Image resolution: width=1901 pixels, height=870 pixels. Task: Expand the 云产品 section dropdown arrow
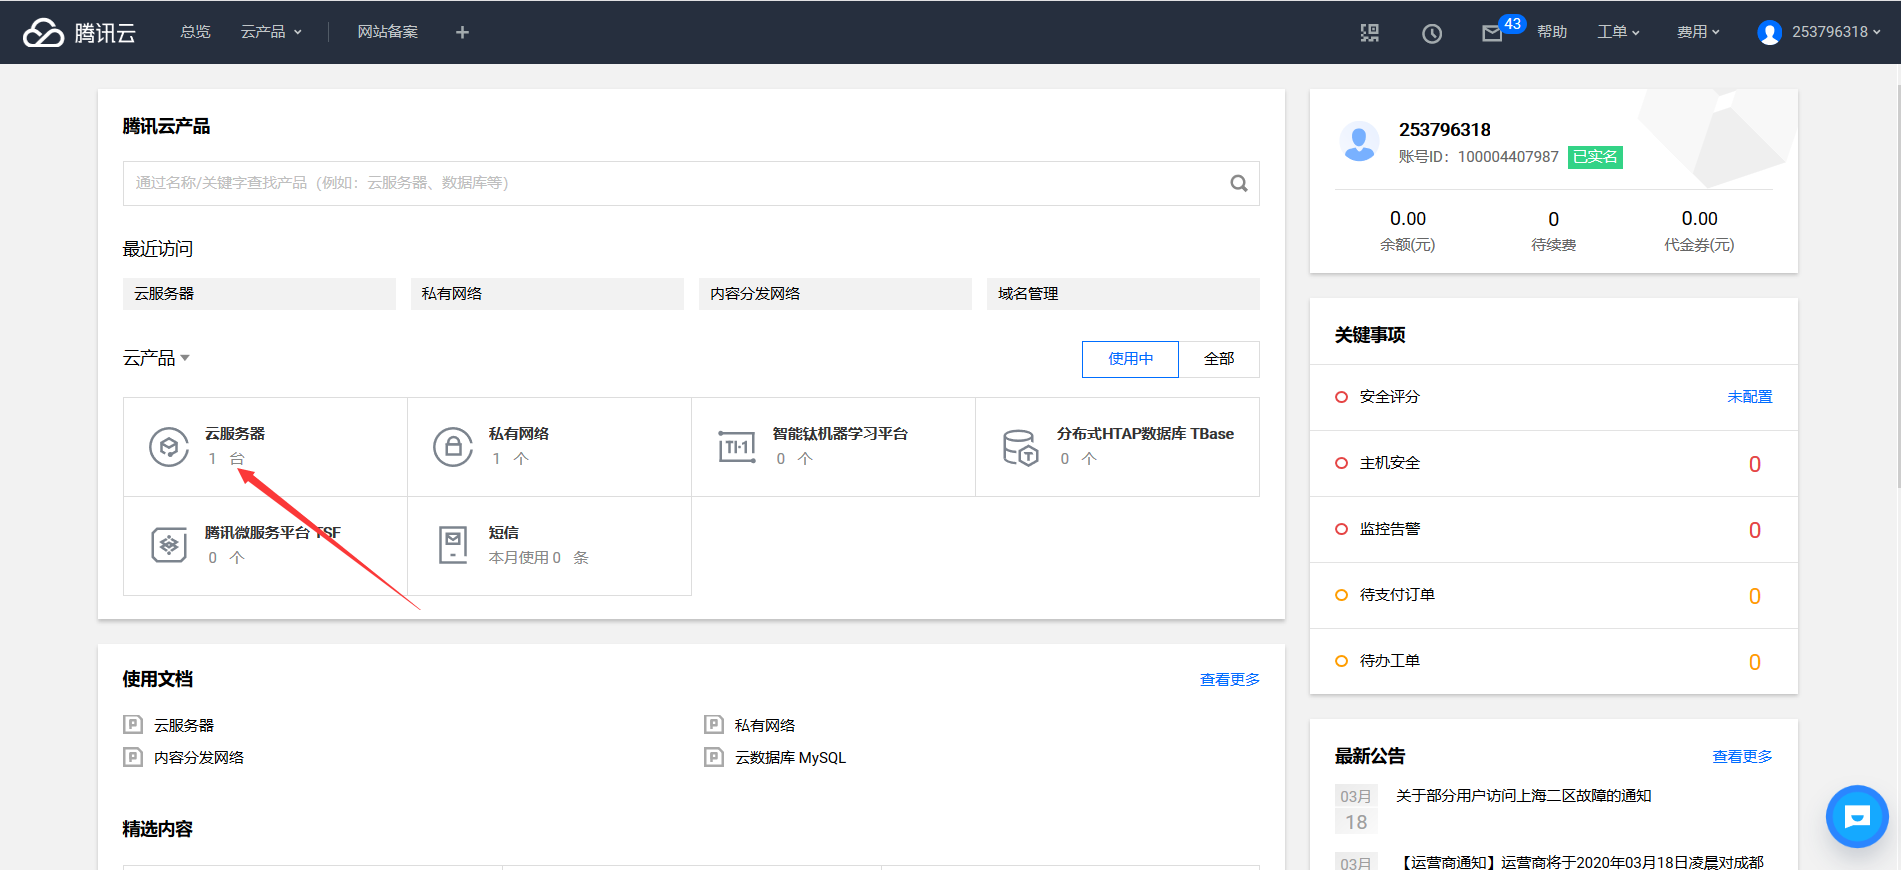click(x=185, y=358)
